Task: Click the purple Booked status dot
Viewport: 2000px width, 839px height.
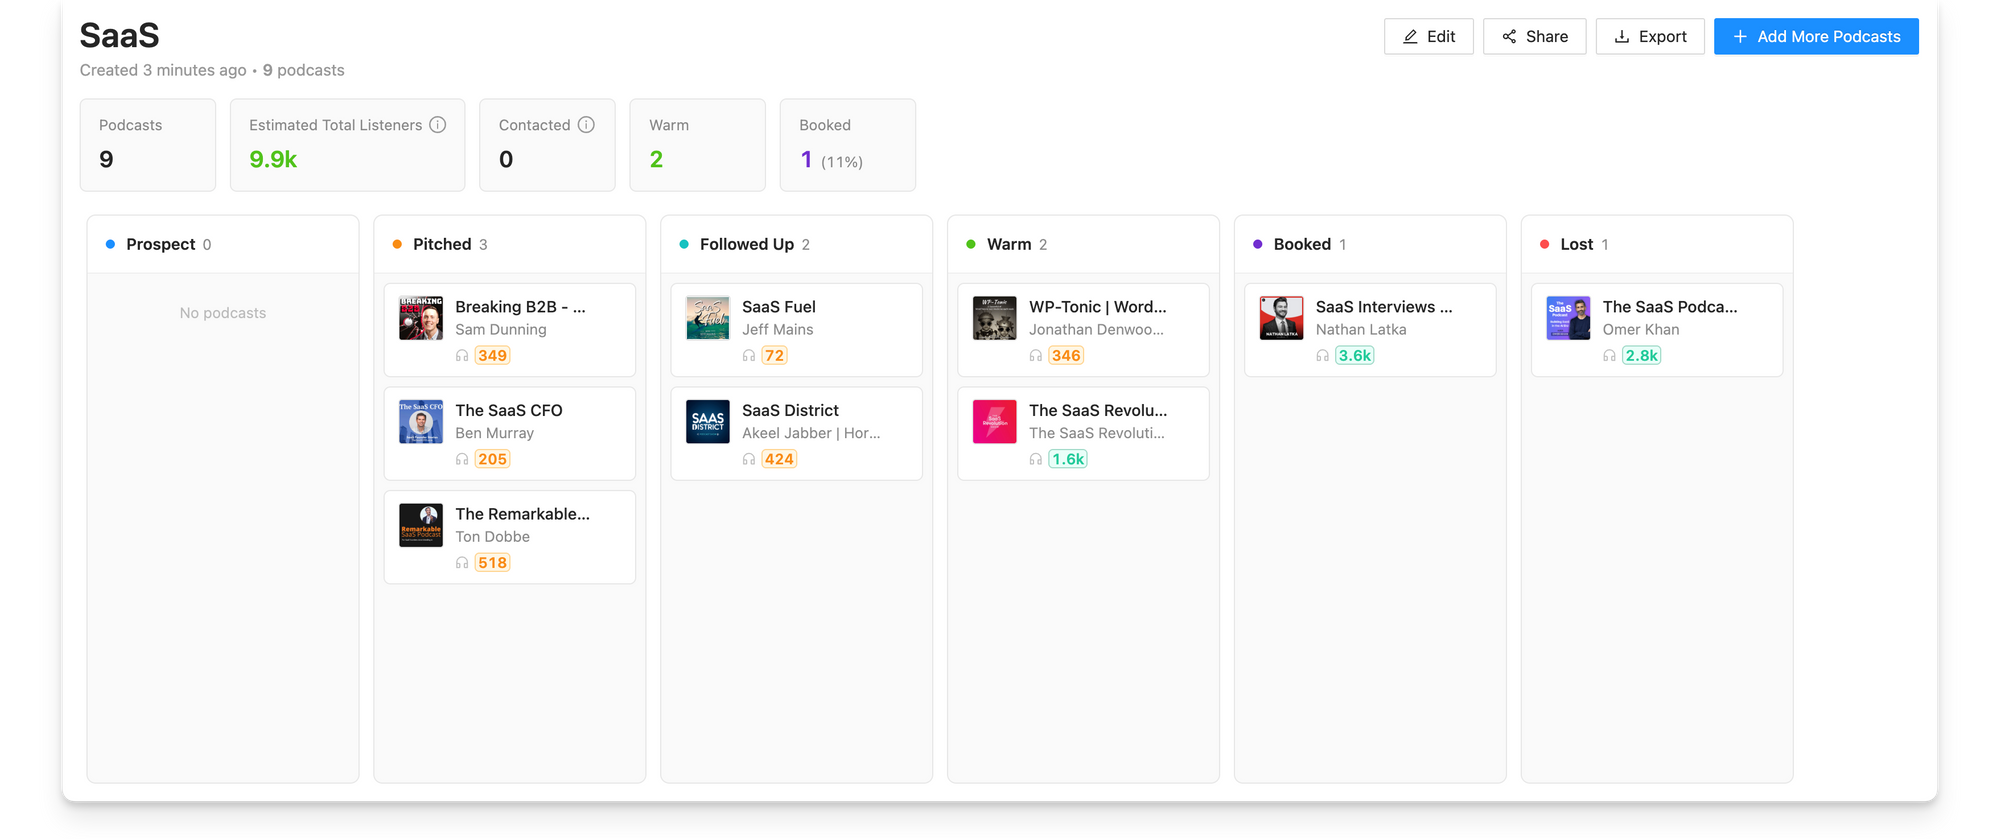Action: [x=1257, y=244]
